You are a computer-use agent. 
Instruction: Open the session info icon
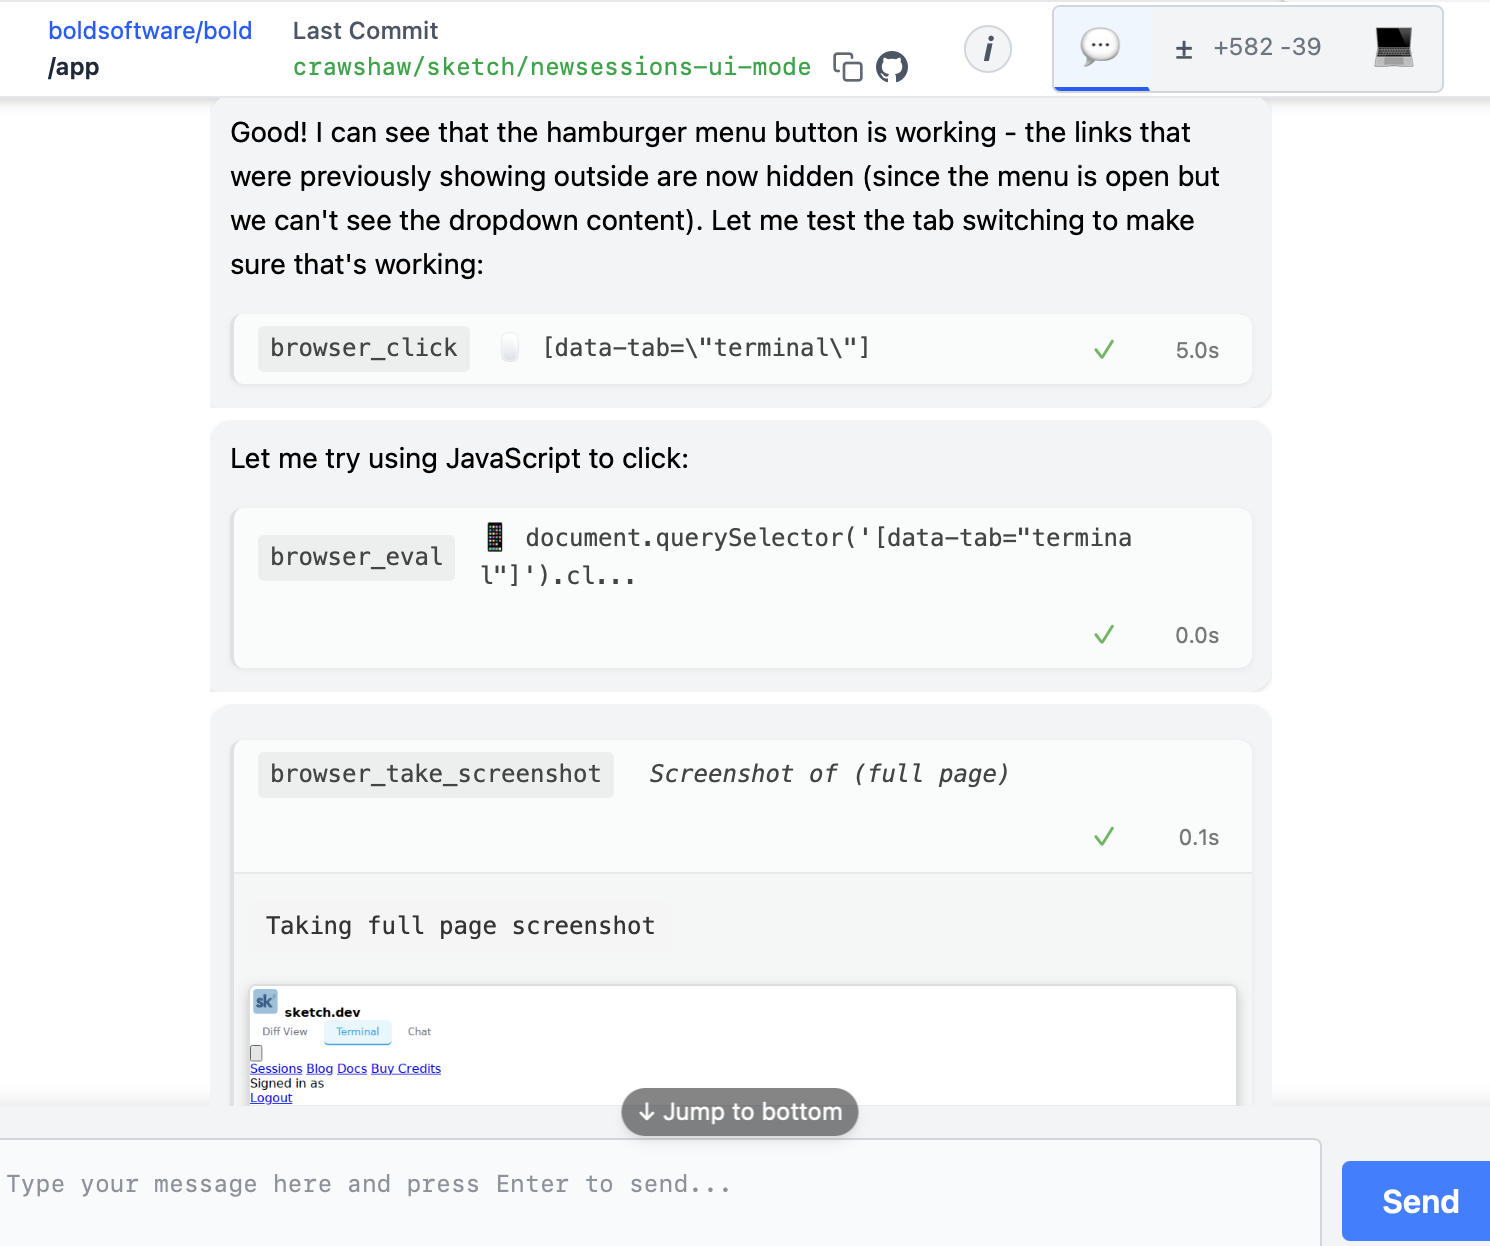tap(988, 49)
